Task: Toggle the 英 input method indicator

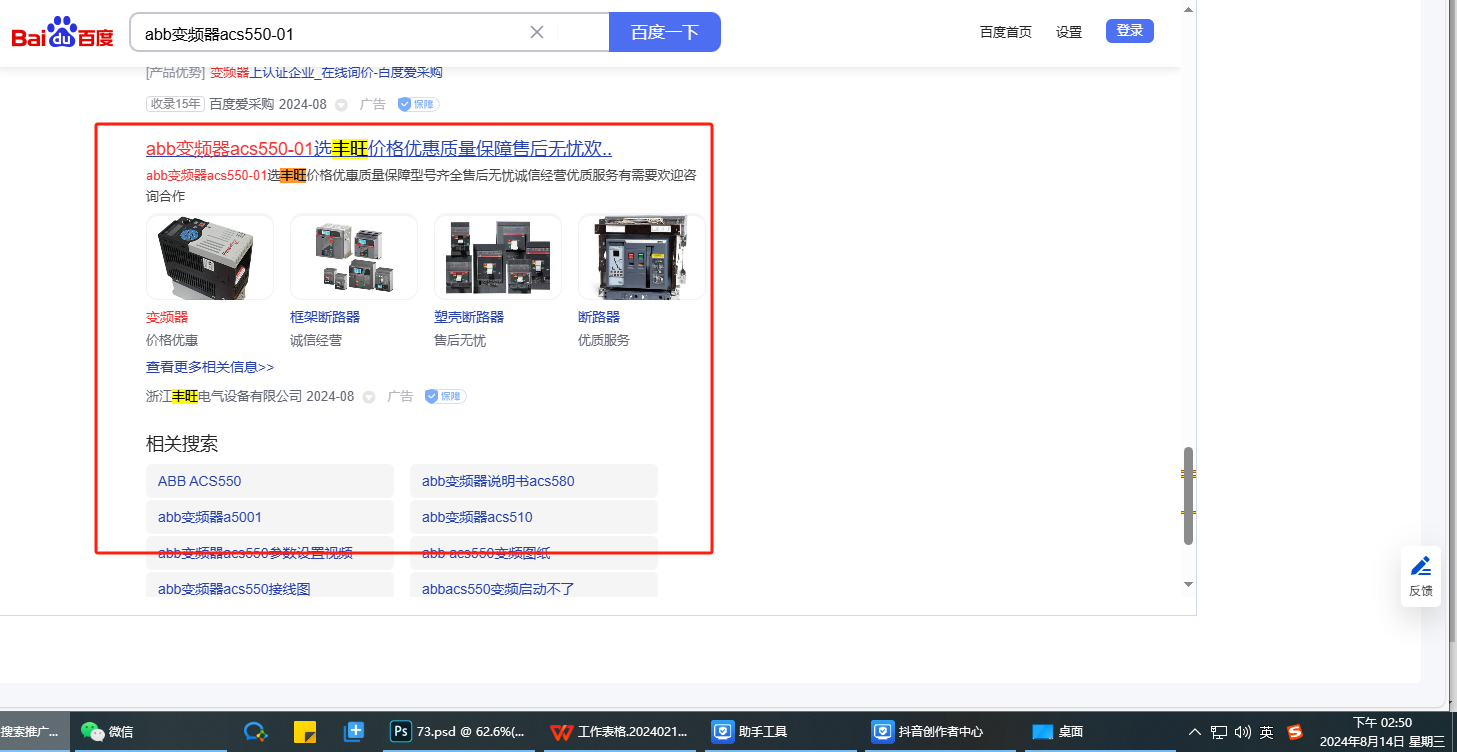Action: (1266, 731)
